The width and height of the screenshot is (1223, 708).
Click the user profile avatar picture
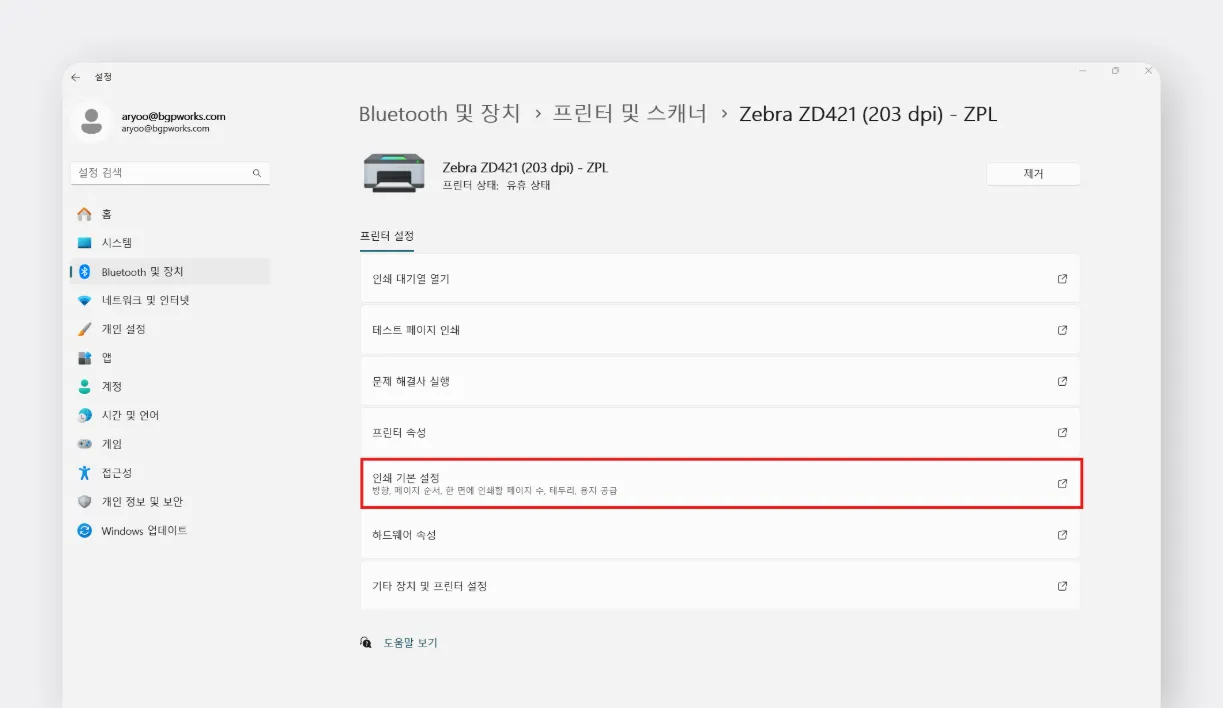[x=91, y=122]
